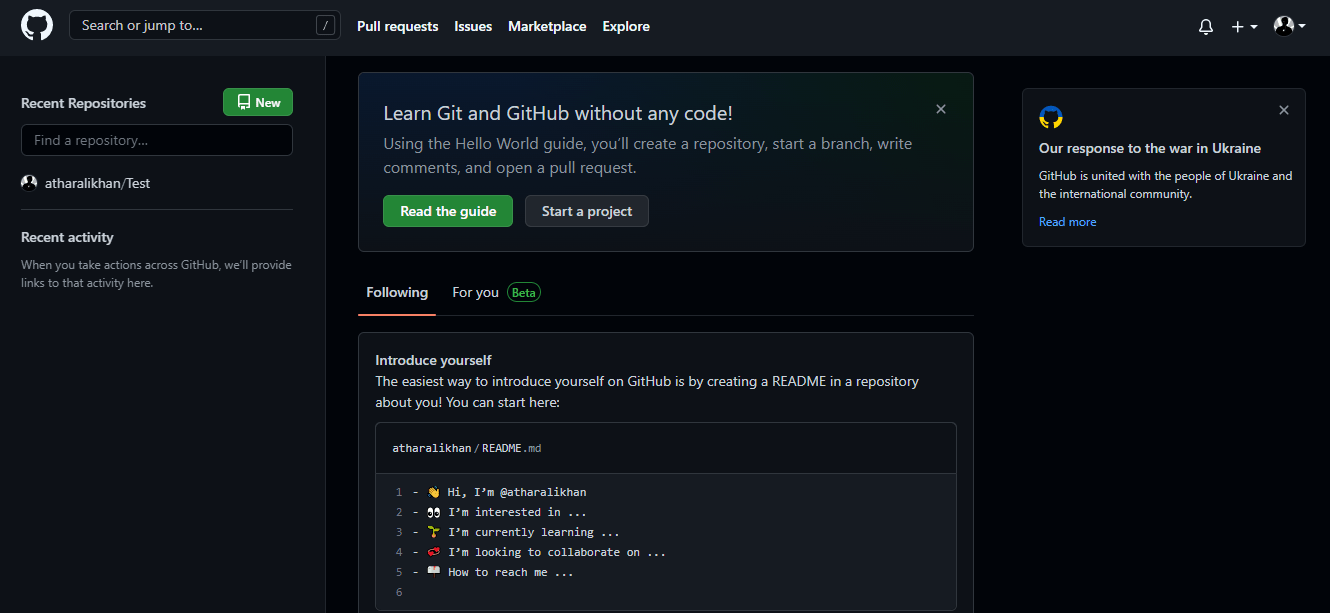This screenshot has height=613, width=1330.
Task: Switch to the For you tab
Action: (475, 292)
